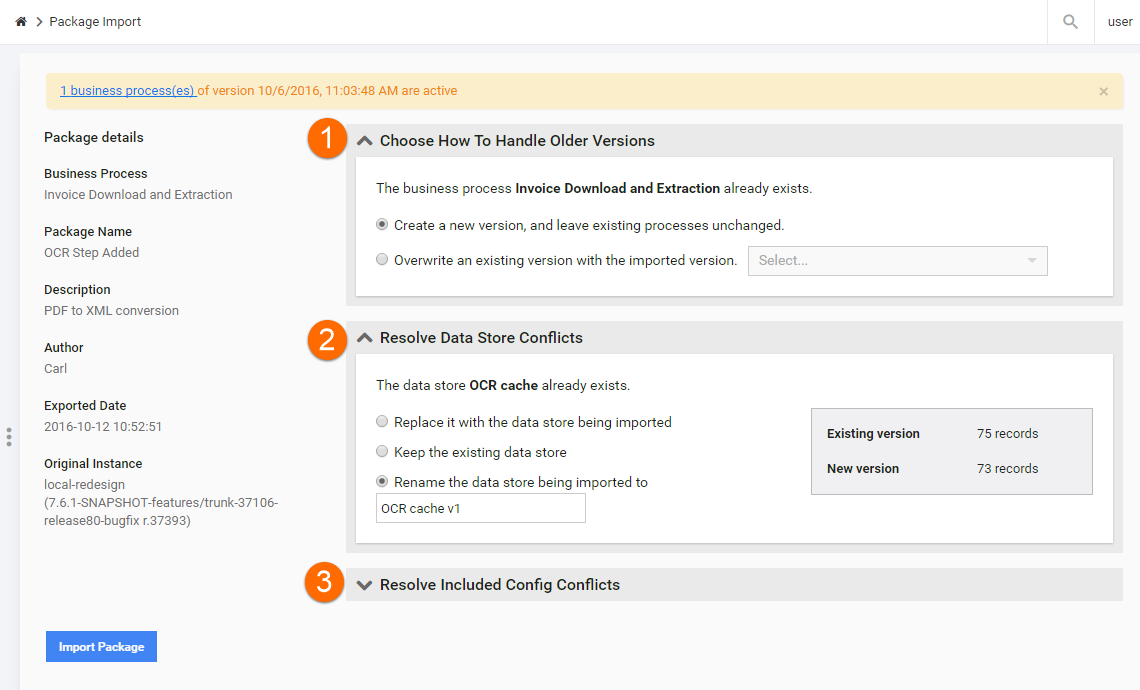
Task: Open the version Select... dropdown
Action: click(897, 261)
